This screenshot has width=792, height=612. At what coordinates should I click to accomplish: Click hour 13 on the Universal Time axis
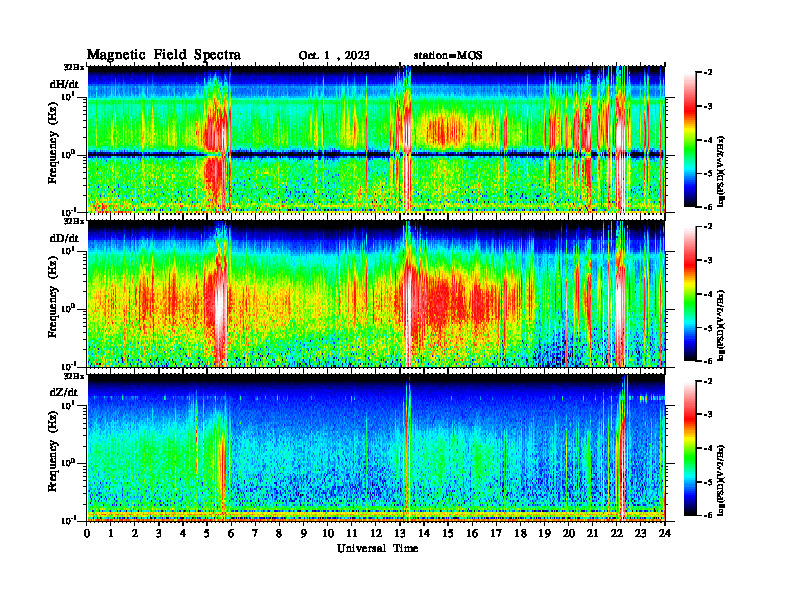pyautogui.click(x=400, y=534)
